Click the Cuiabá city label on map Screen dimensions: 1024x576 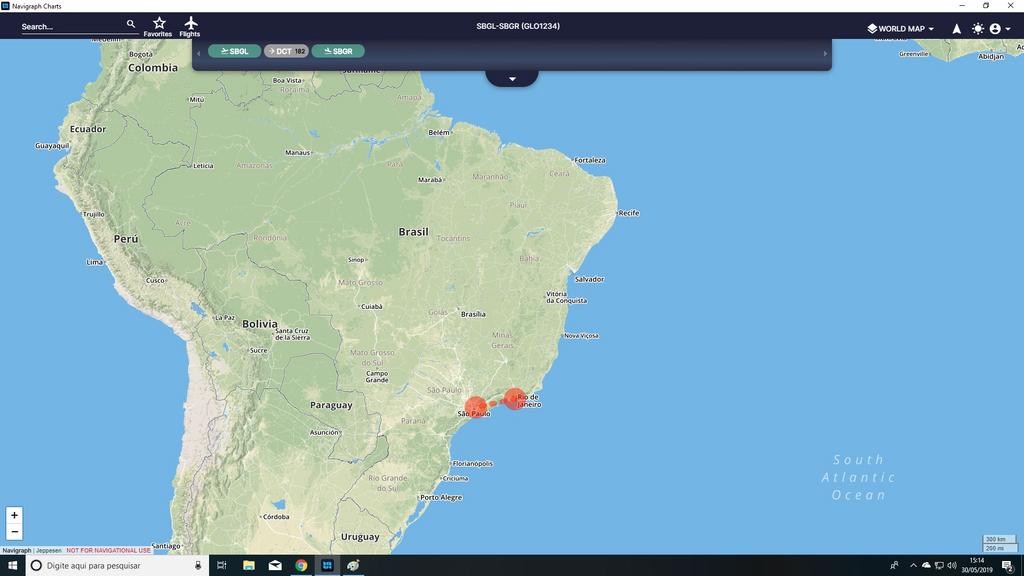pos(372,306)
